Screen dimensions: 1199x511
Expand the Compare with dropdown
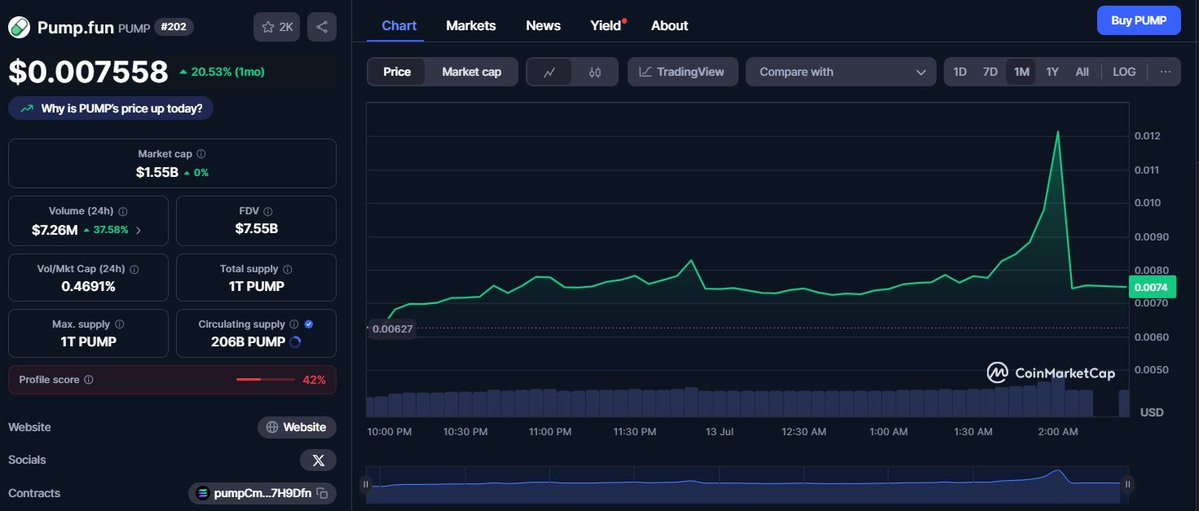[841, 72]
